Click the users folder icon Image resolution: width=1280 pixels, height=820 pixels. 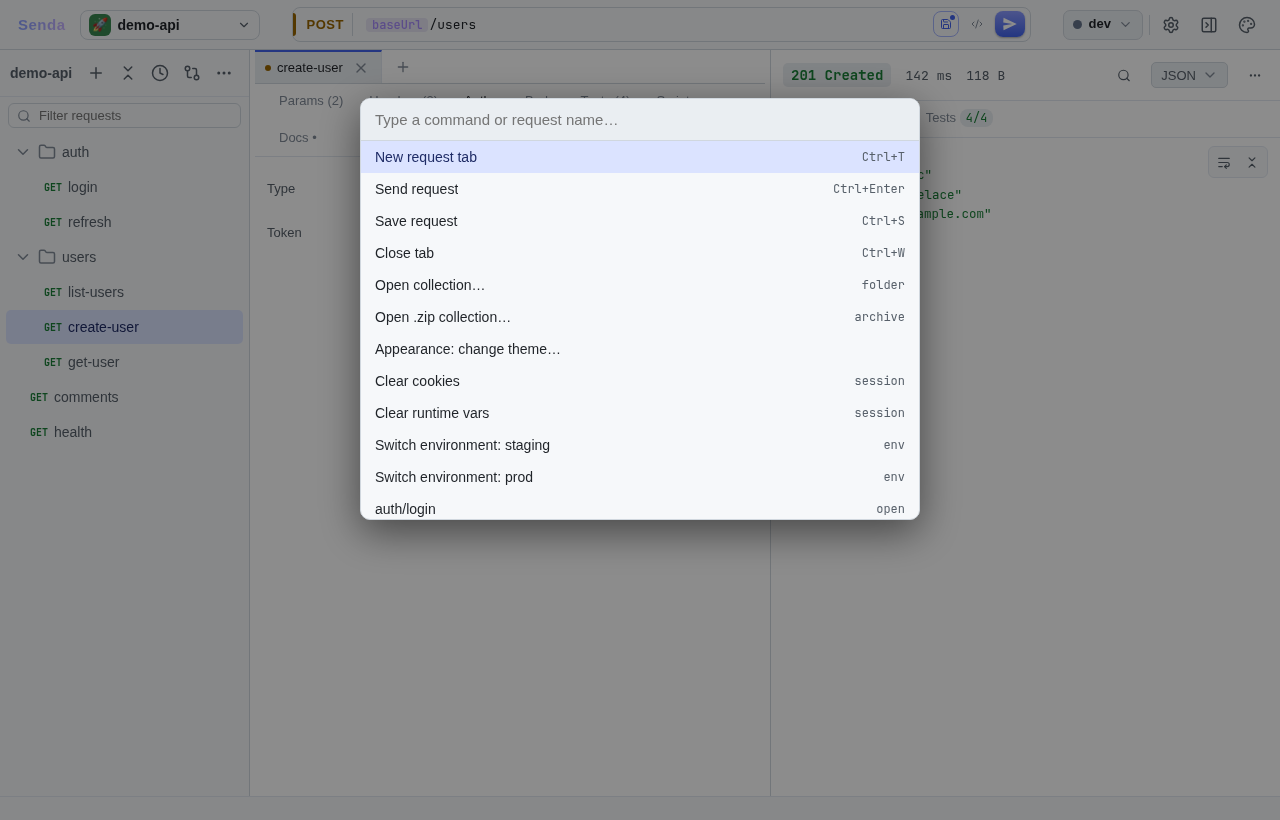(47, 257)
